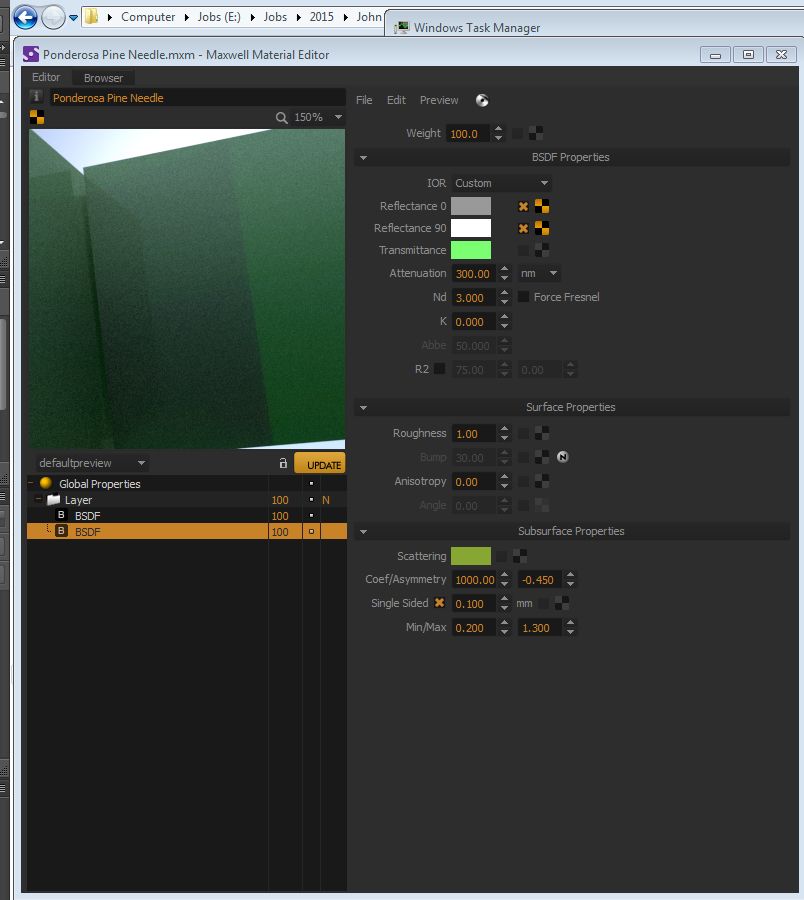
Task: Toggle the Bump normal map N icon
Action: coord(562,457)
